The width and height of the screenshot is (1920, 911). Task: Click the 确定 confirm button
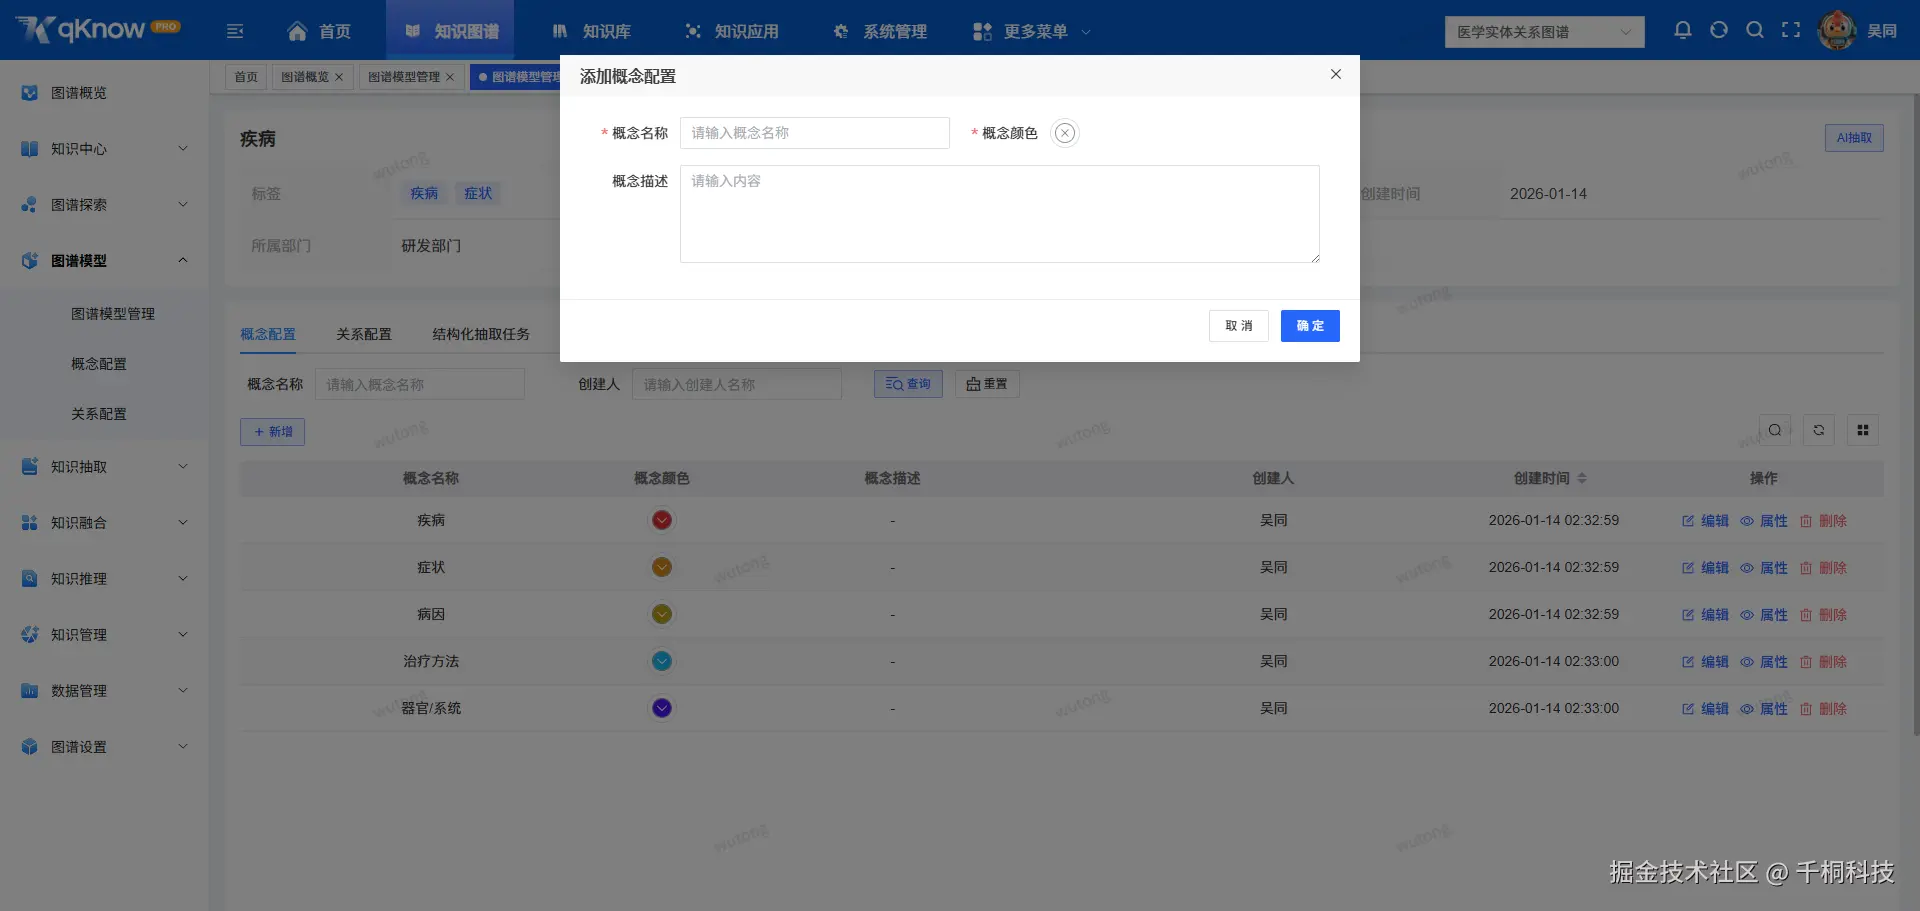click(x=1310, y=326)
